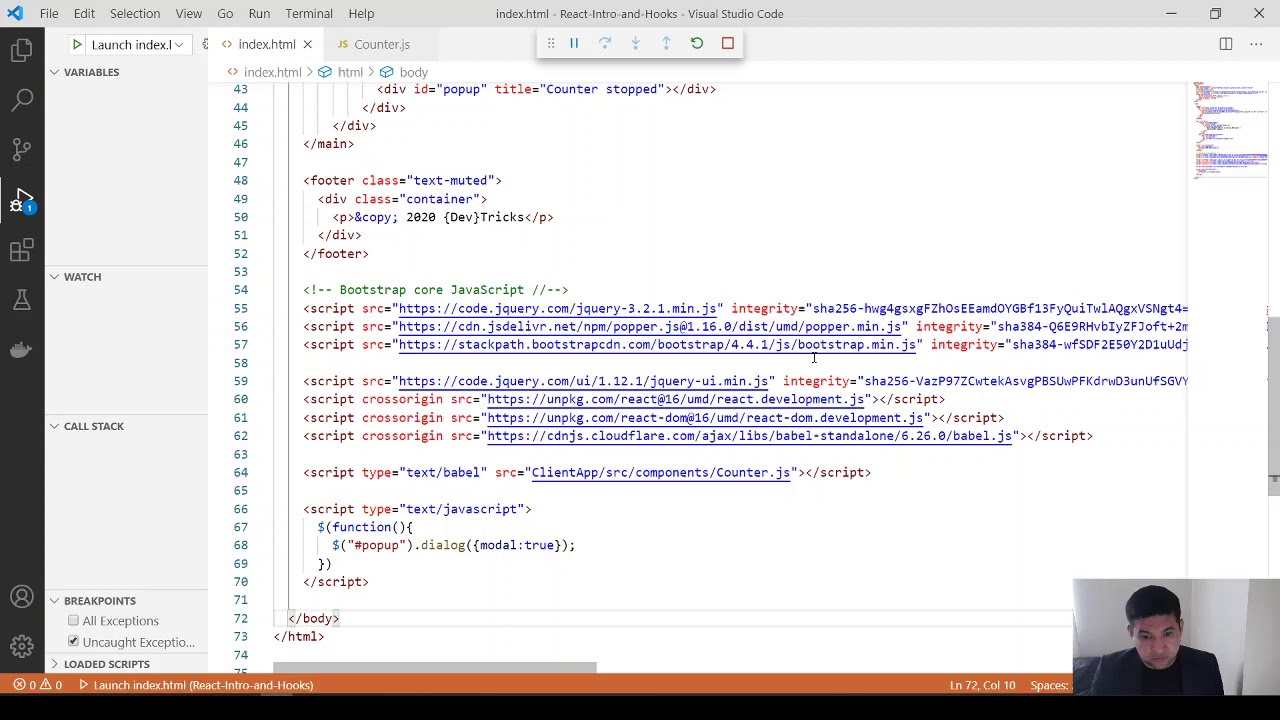Click the react.development.js unpkg link
The width and height of the screenshot is (1280, 720).
coord(675,399)
